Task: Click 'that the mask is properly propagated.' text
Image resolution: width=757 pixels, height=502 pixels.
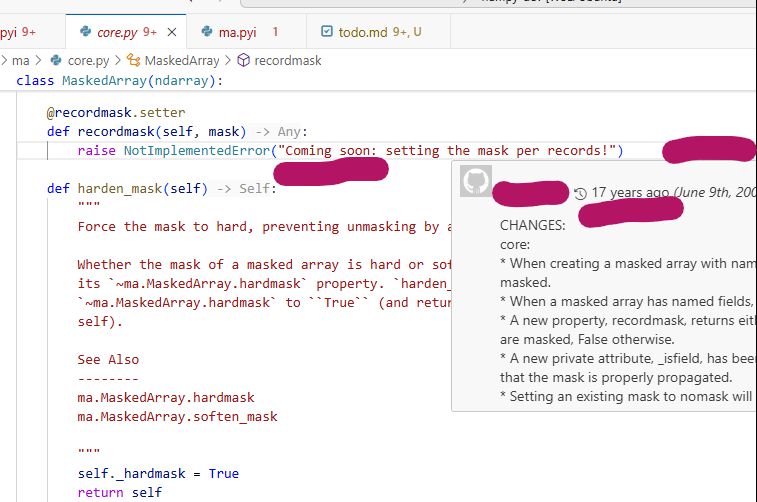Action: click(616, 377)
